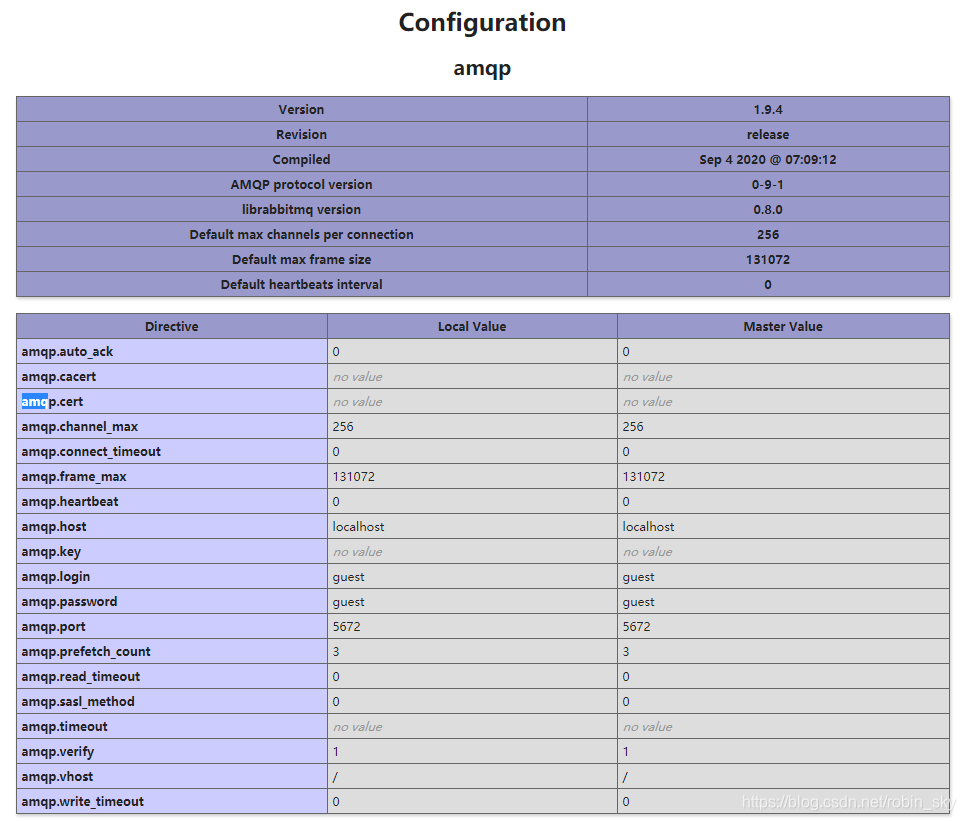Click the Default max frame size value 131072

pyautogui.click(x=767, y=259)
